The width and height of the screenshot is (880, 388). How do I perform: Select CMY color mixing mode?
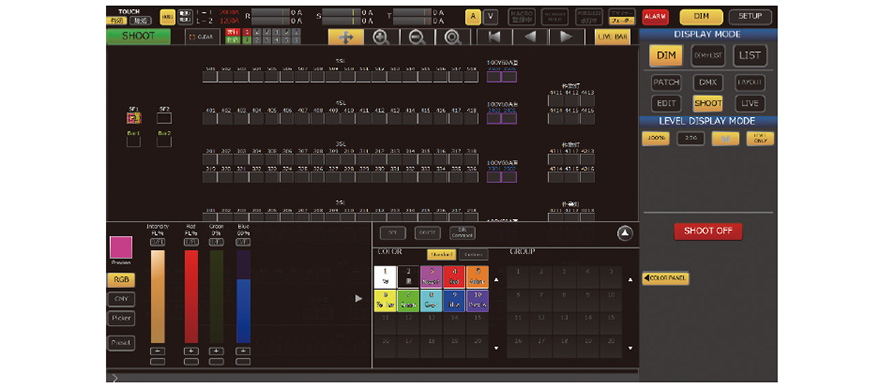click(x=121, y=299)
